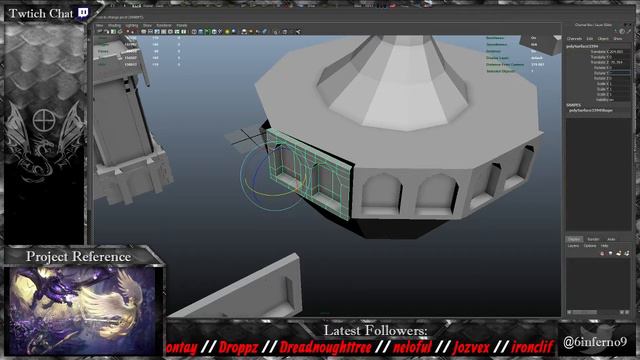Click the X-Ray display icon

[x=285, y=32]
